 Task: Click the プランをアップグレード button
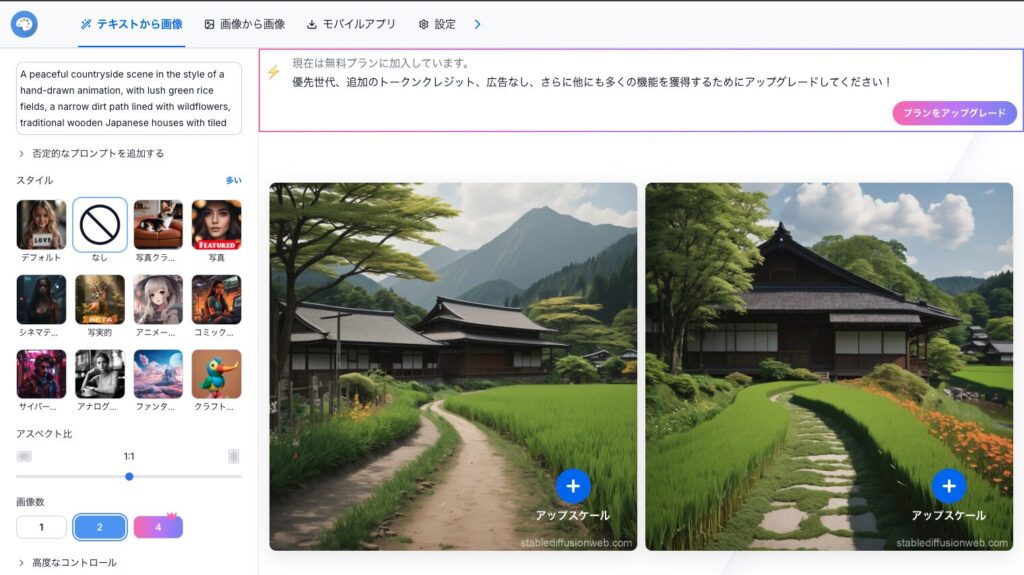click(954, 113)
